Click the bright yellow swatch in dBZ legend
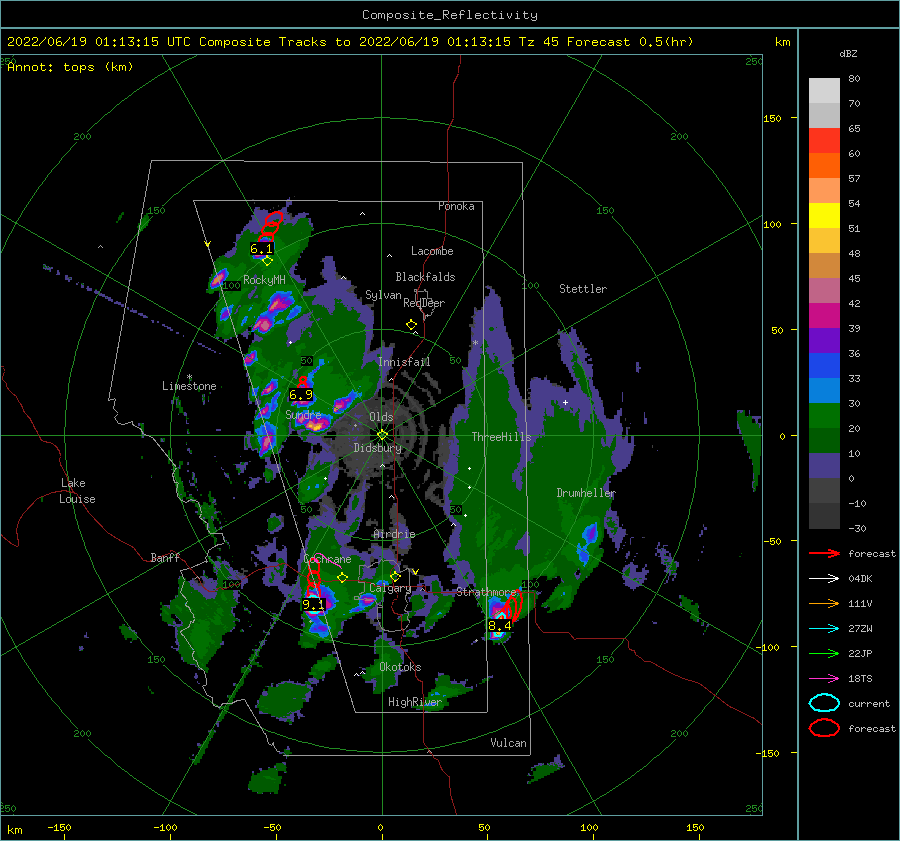 [x=824, y=216]
